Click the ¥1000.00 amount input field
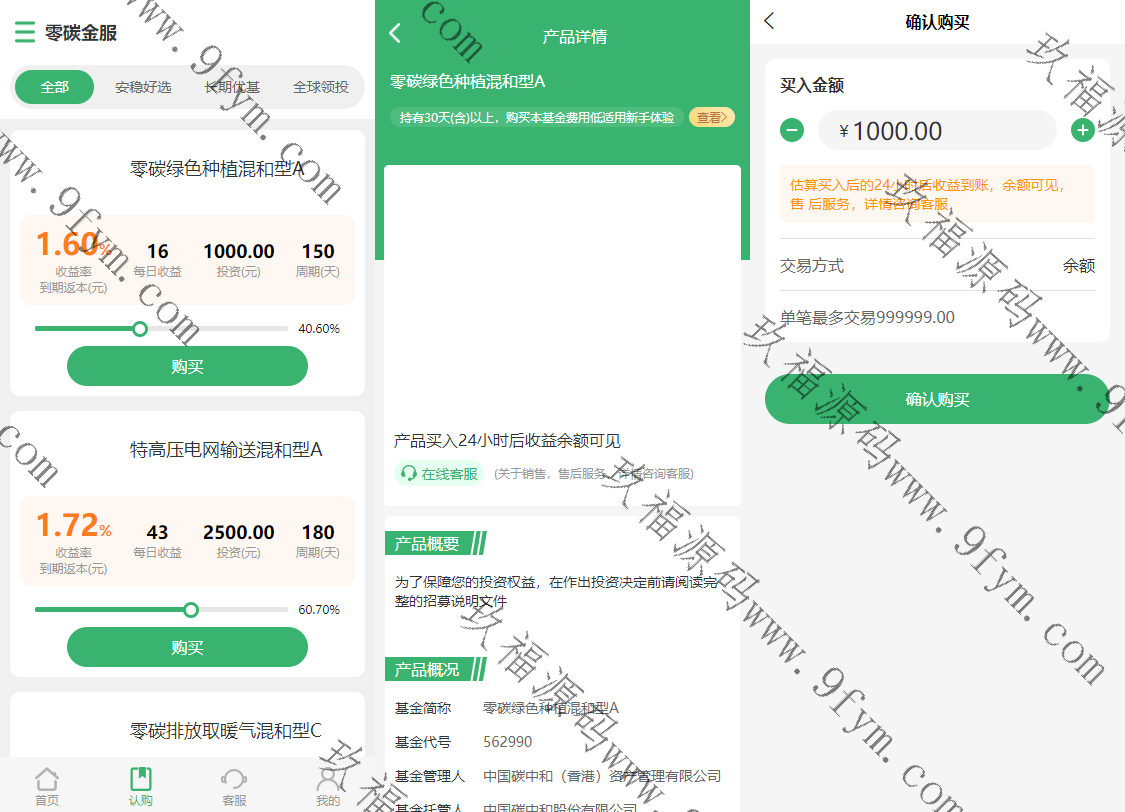The height and width of the screenshot is (812, 1125). coord(937,131)
